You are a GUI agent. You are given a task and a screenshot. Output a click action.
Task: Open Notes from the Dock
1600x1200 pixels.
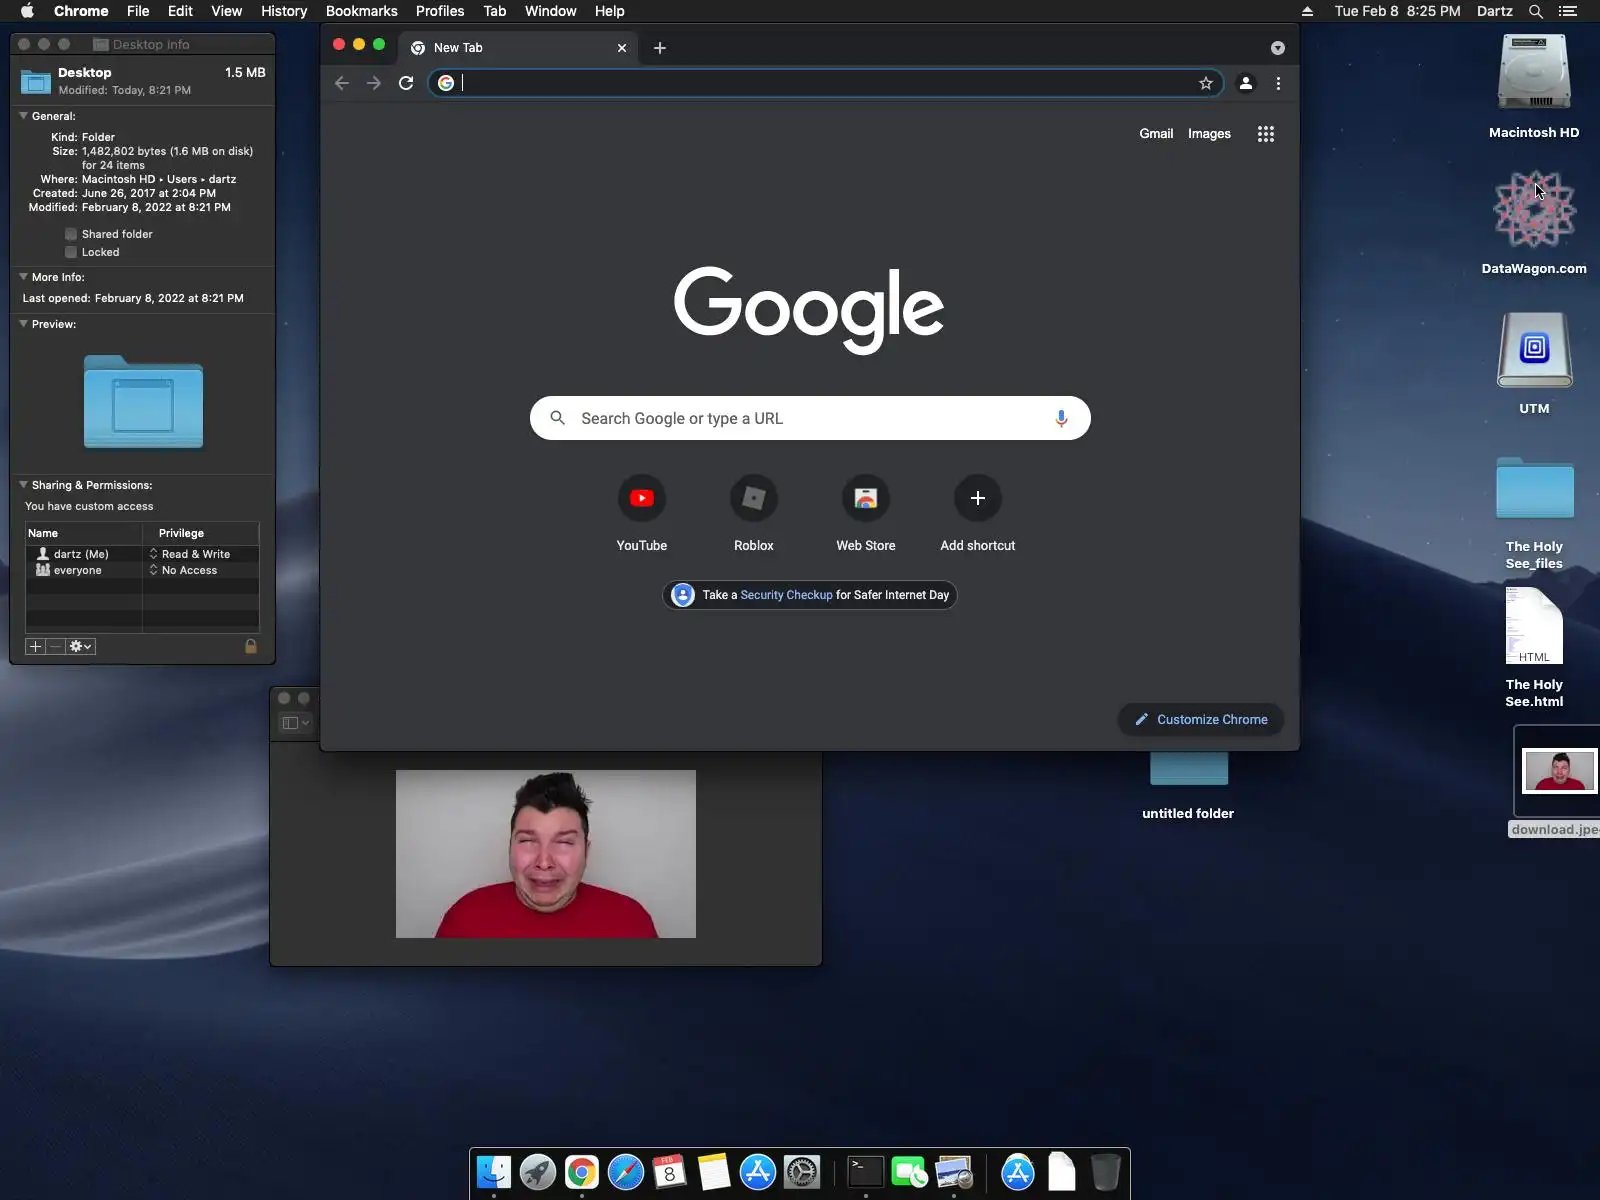[x=714, y=1172]
